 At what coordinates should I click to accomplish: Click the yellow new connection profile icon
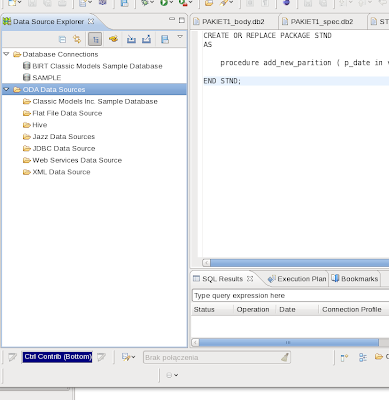click(113, 39)
